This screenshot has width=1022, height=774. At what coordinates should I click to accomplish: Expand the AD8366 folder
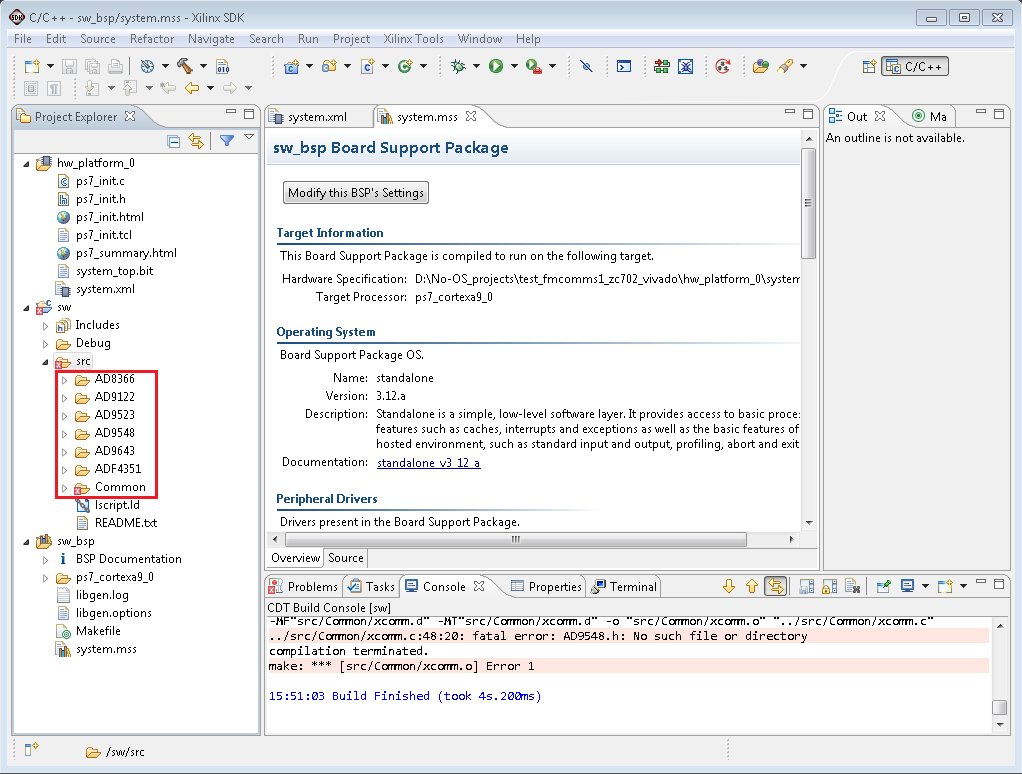click(x=65, y=379)
